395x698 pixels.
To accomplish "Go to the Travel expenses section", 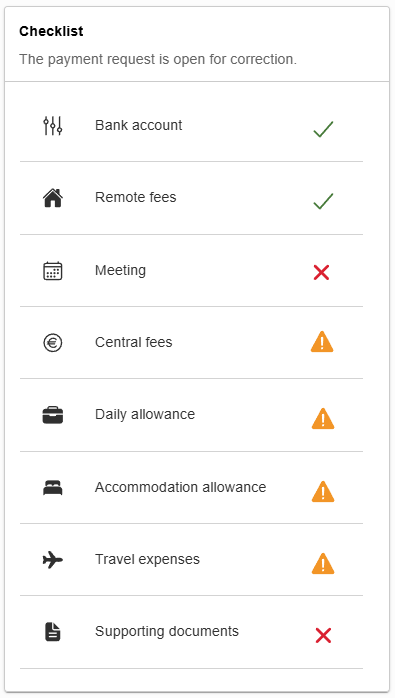I will (x=191, y=560).
